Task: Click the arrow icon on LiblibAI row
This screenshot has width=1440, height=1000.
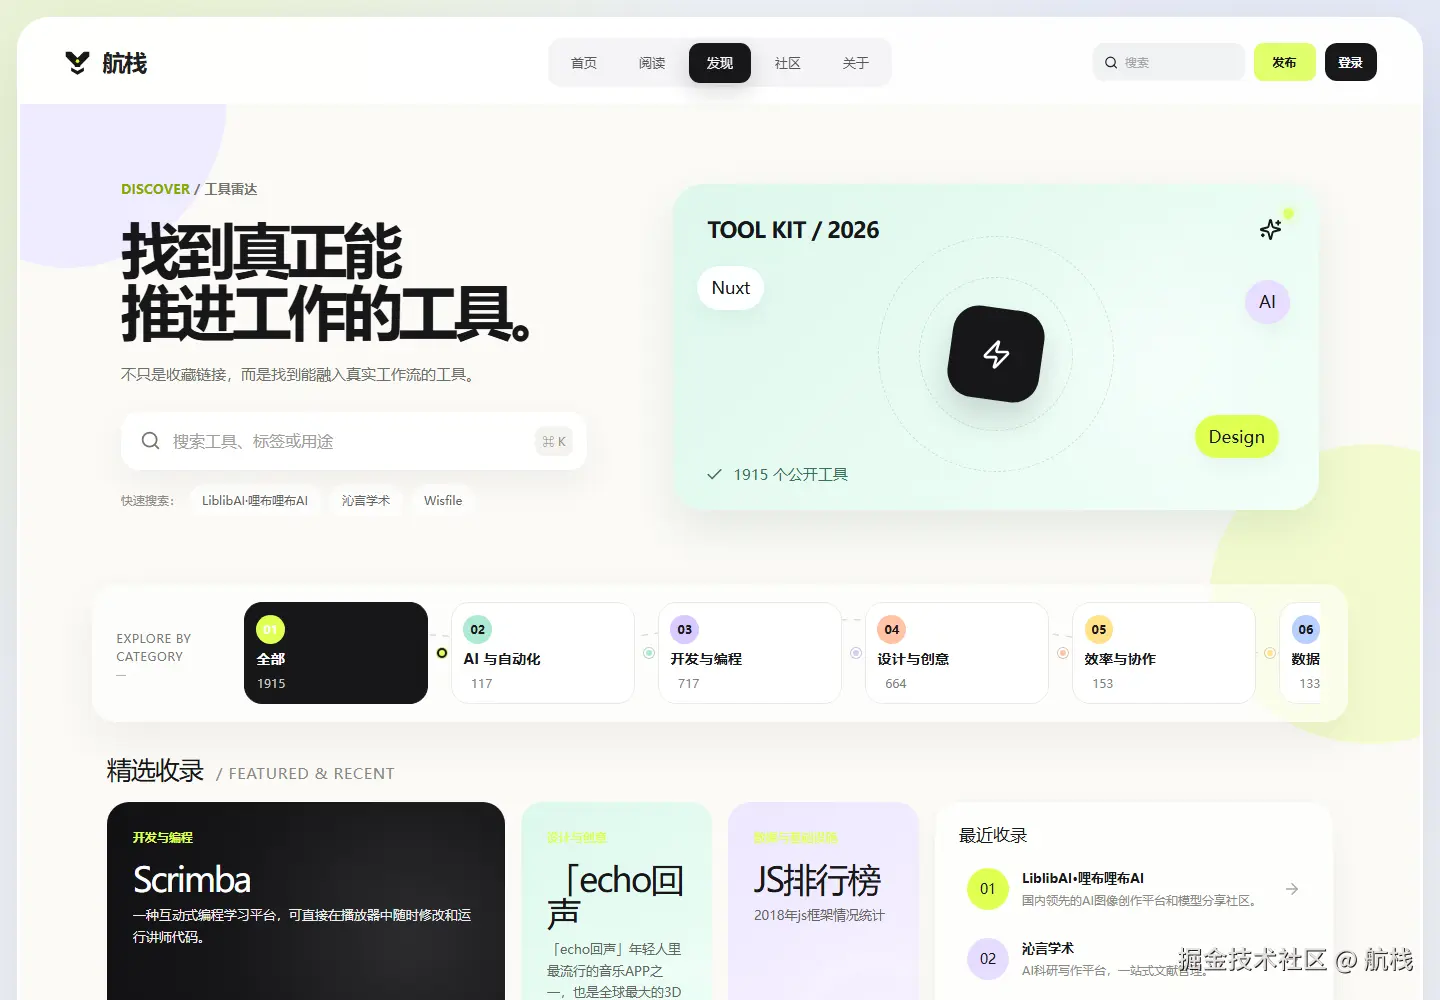Action: coord(1292,889)
